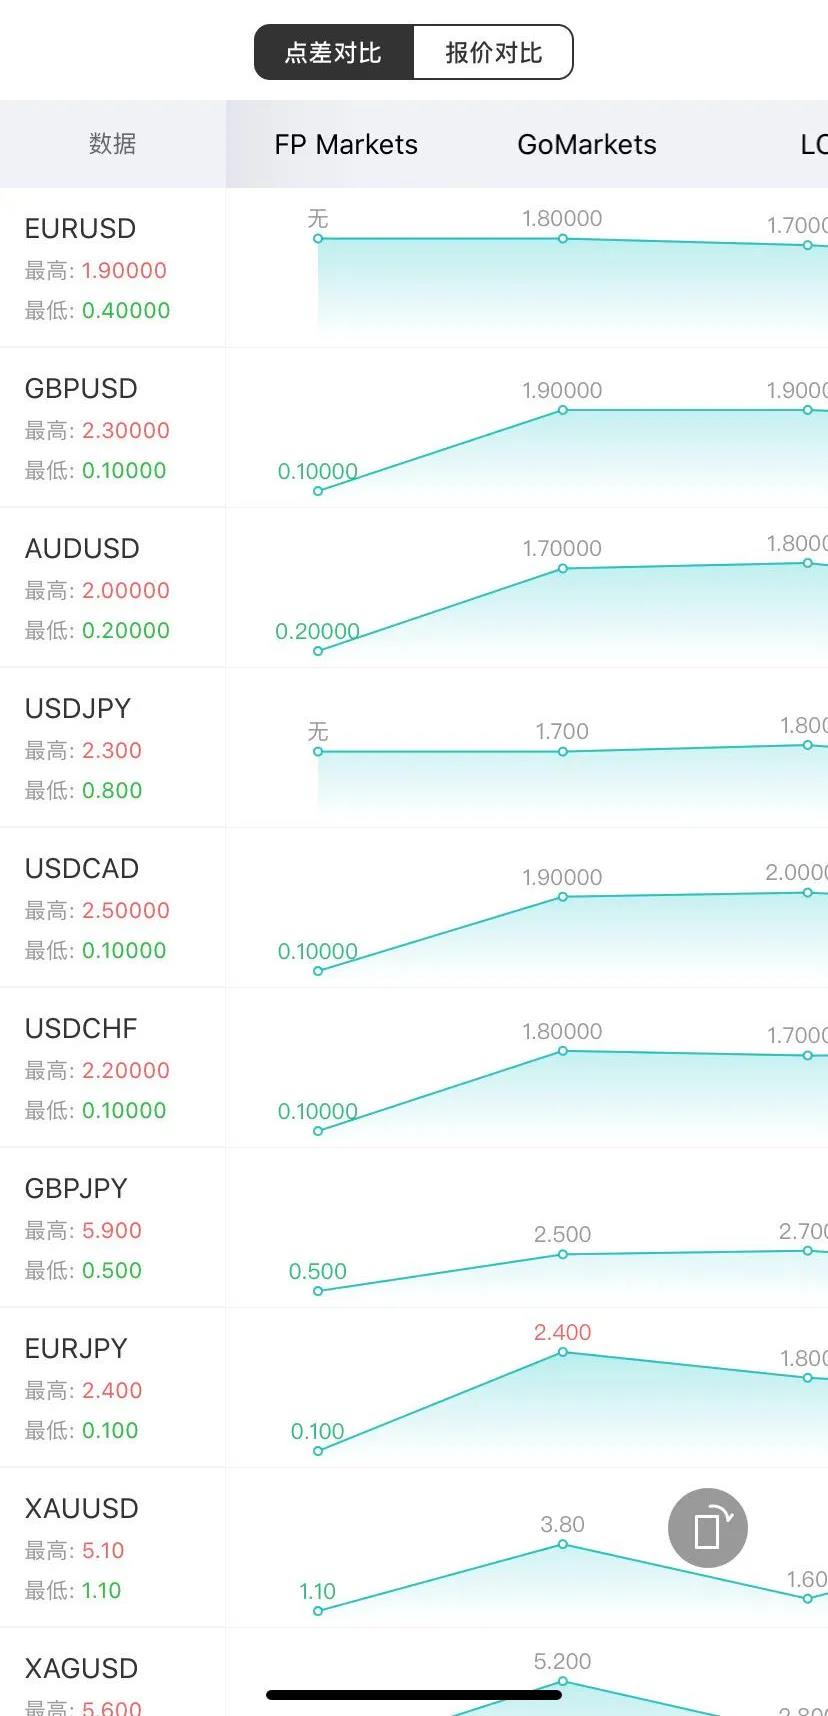828x1716 pixels.
Task: Open the EURJPY row
Action: click(414, 1388)
